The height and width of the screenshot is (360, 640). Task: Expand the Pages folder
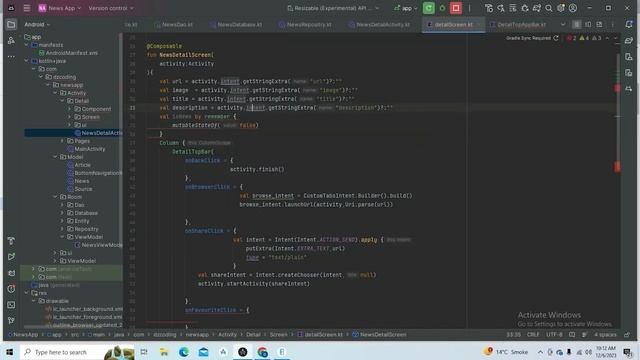coord(62,141)
